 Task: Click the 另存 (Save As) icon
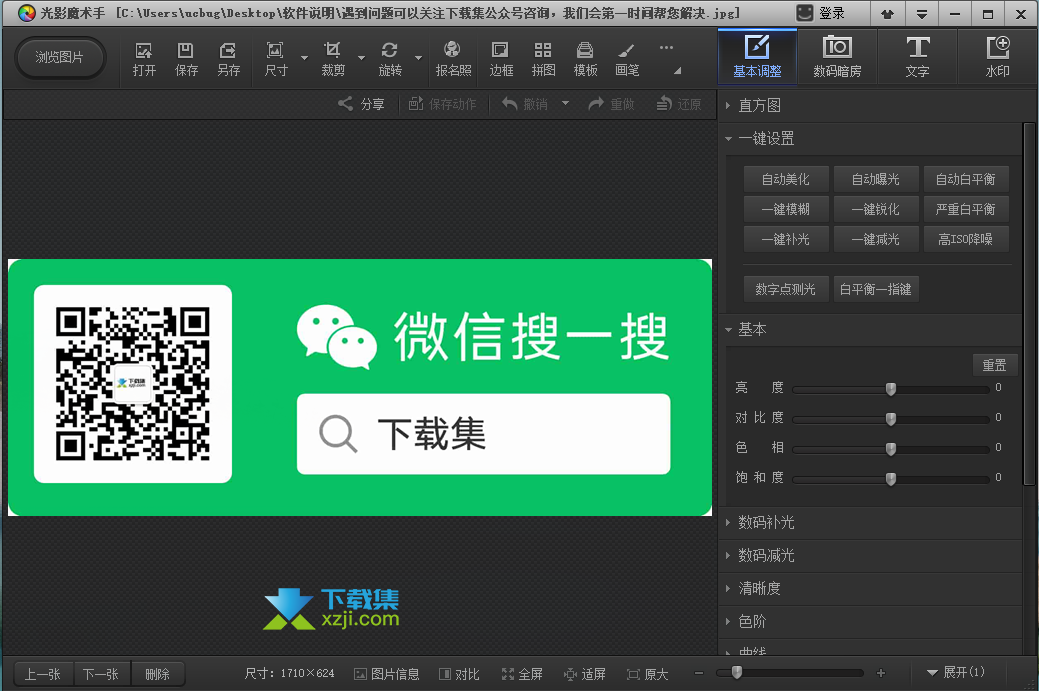coord(228,60)
